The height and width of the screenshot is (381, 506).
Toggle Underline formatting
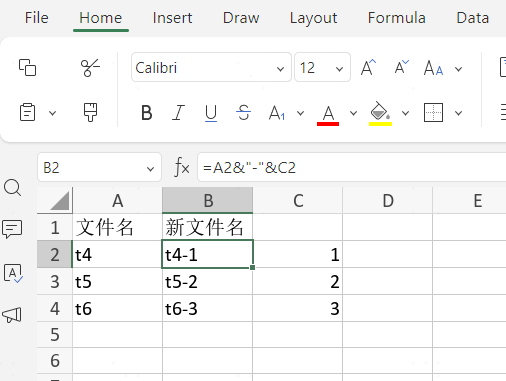(211, 113)
